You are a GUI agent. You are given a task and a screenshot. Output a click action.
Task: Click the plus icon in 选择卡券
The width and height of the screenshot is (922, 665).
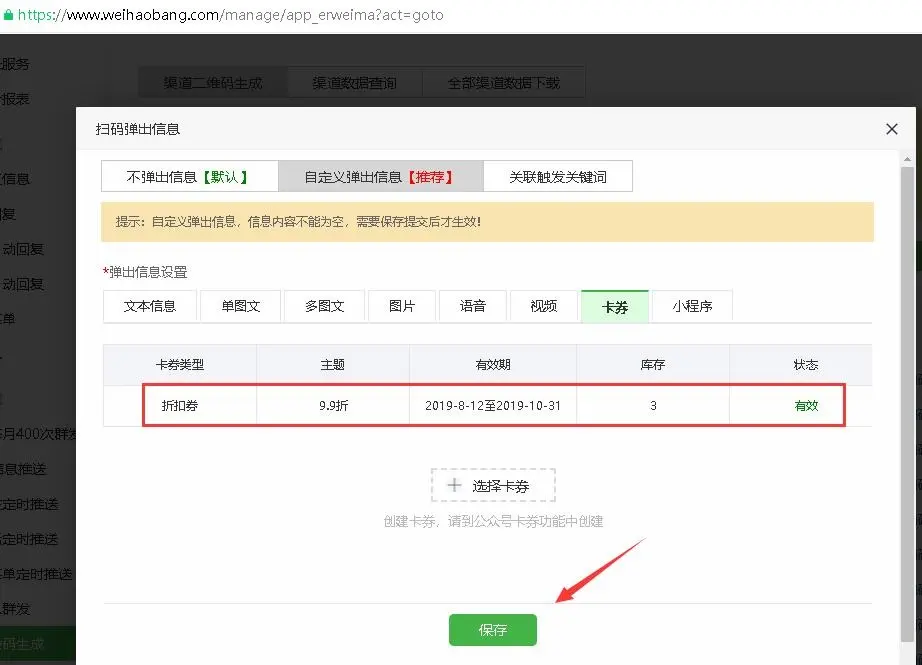[454, 485]
